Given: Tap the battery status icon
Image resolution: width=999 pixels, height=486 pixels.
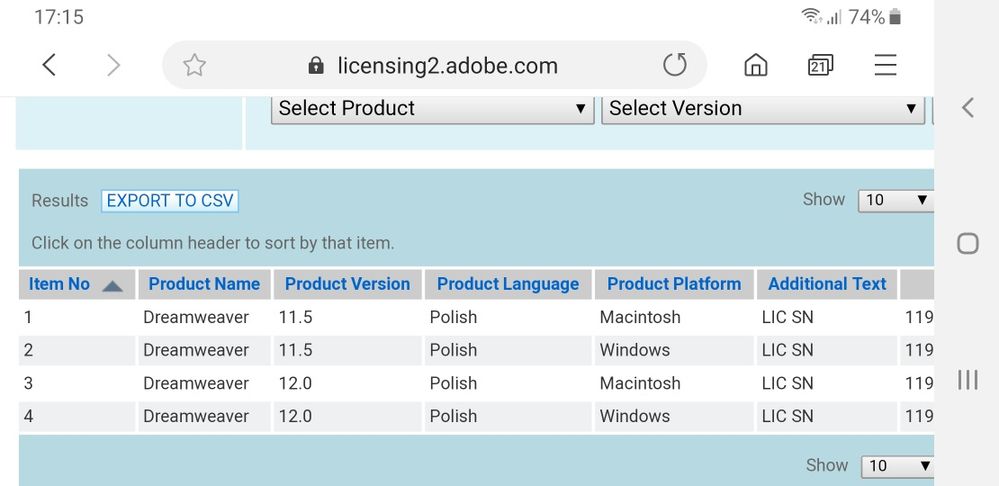Looking at the screenshot, I should 895,17.
